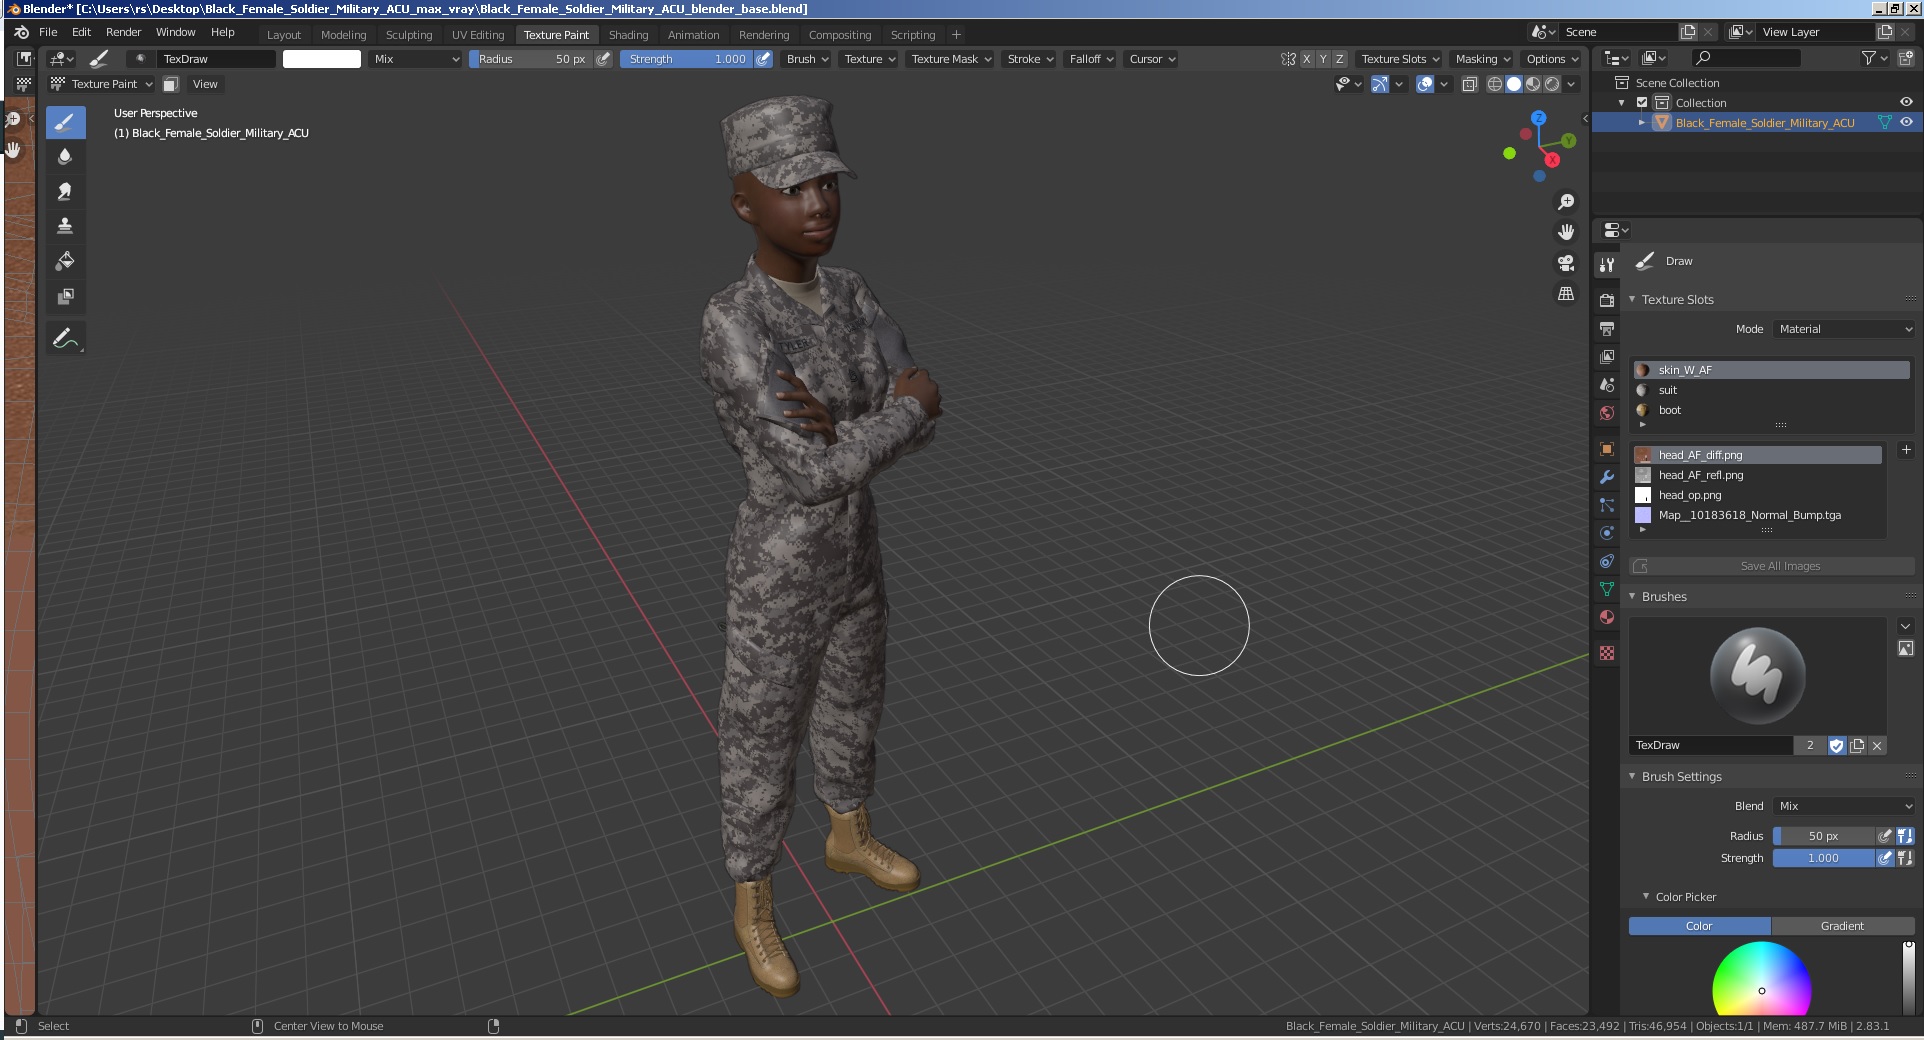Click the viewport zoom magnifier icon
The height and width of the screenshot is (1040, 1924).
[x=1566, y=202]
